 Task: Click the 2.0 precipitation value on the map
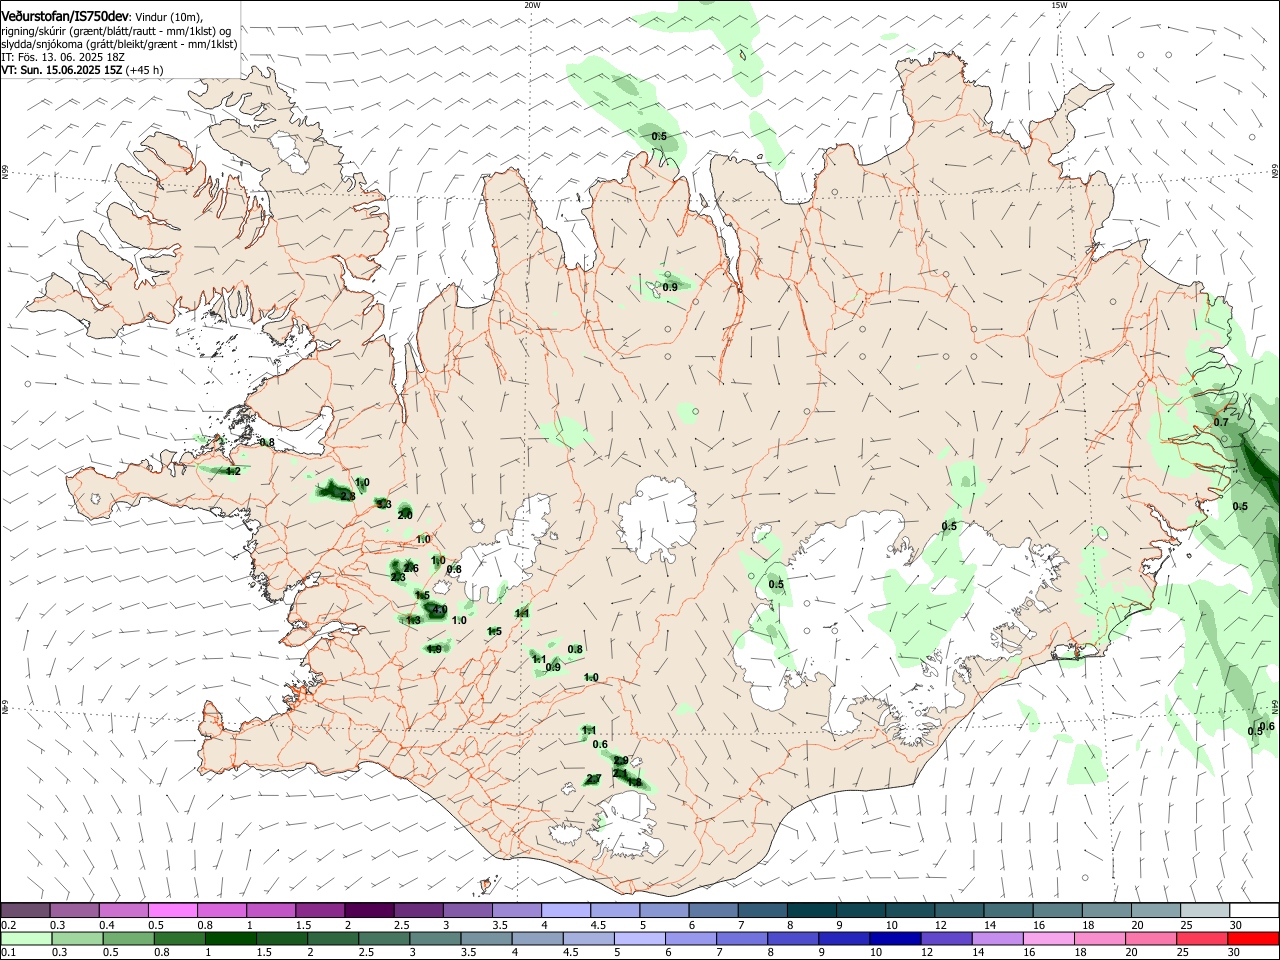405,515
